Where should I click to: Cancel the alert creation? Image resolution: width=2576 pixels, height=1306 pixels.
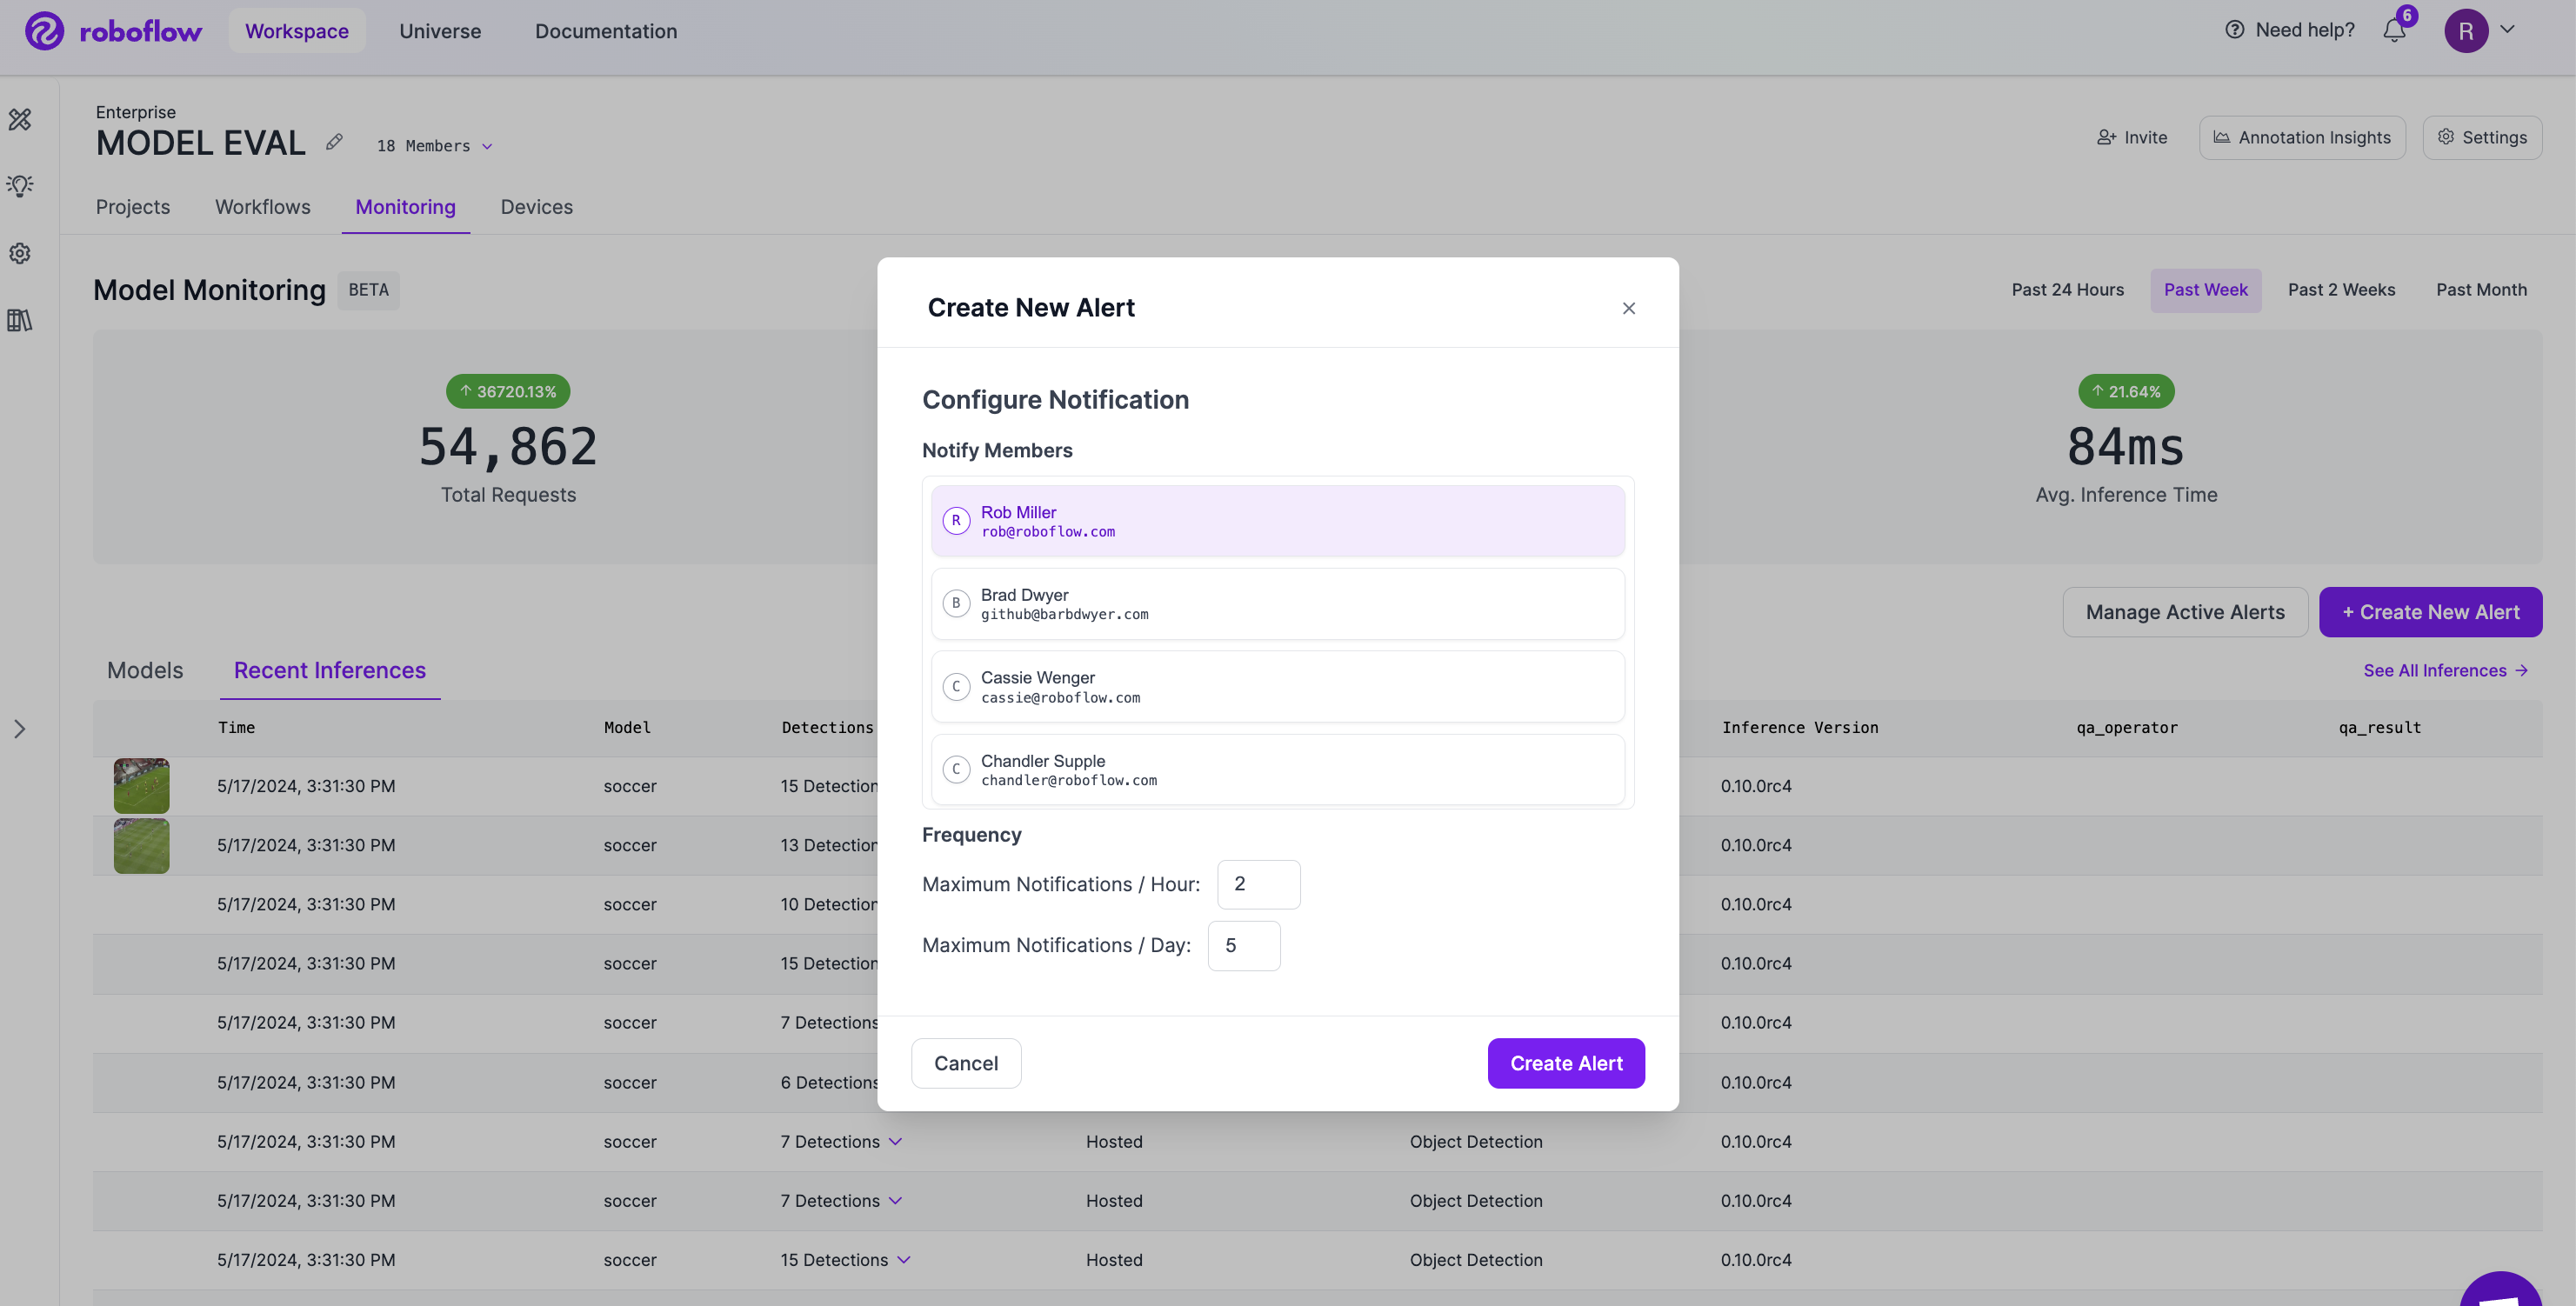click(965, 1063)
